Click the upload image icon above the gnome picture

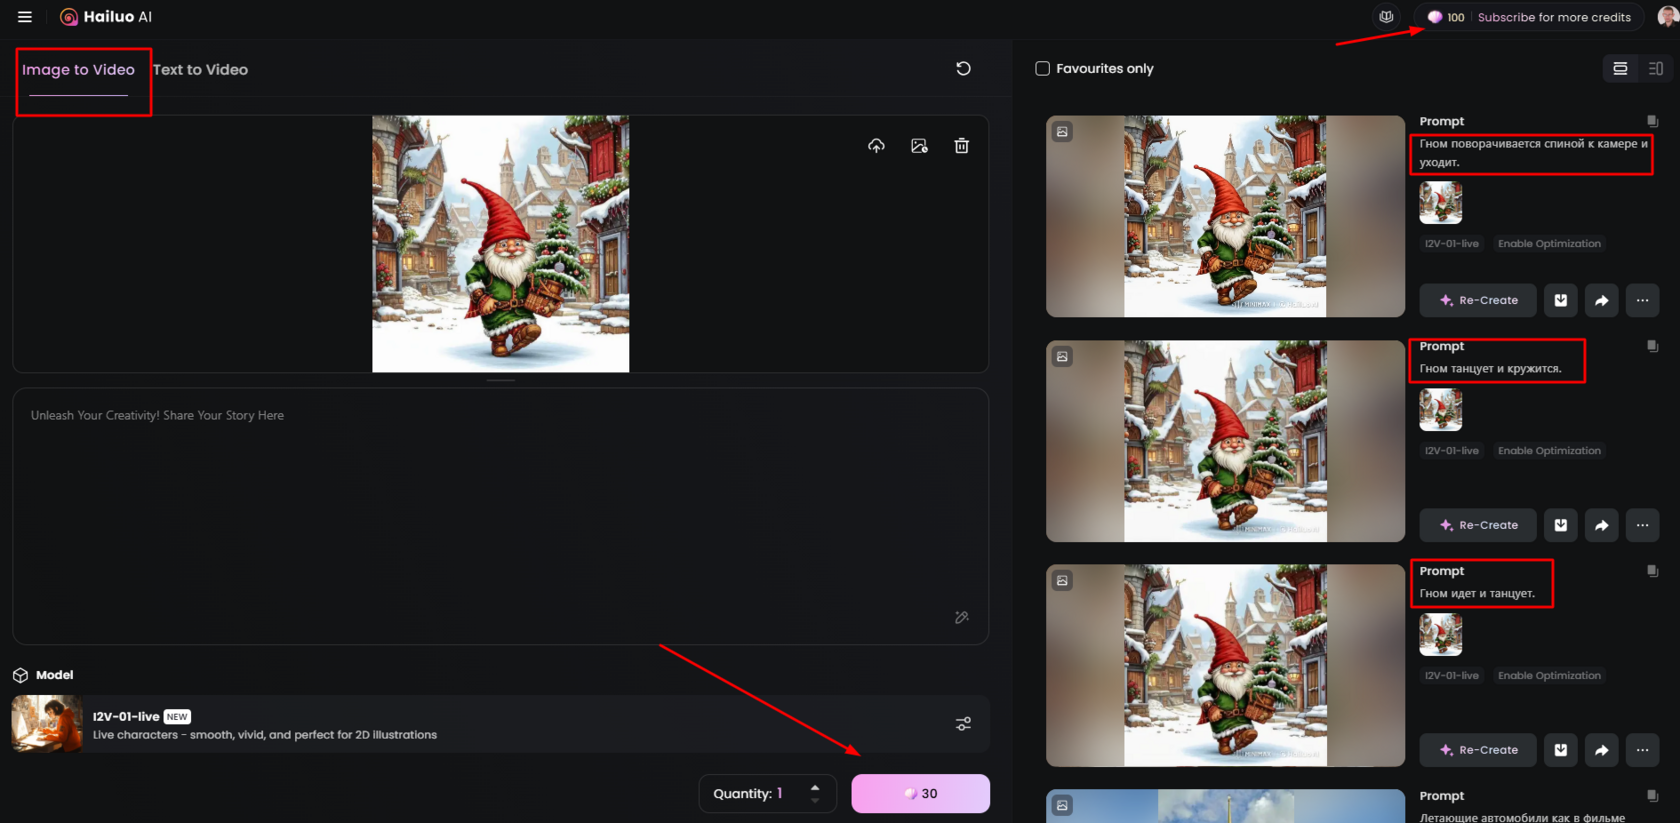[x=876, y=146]
